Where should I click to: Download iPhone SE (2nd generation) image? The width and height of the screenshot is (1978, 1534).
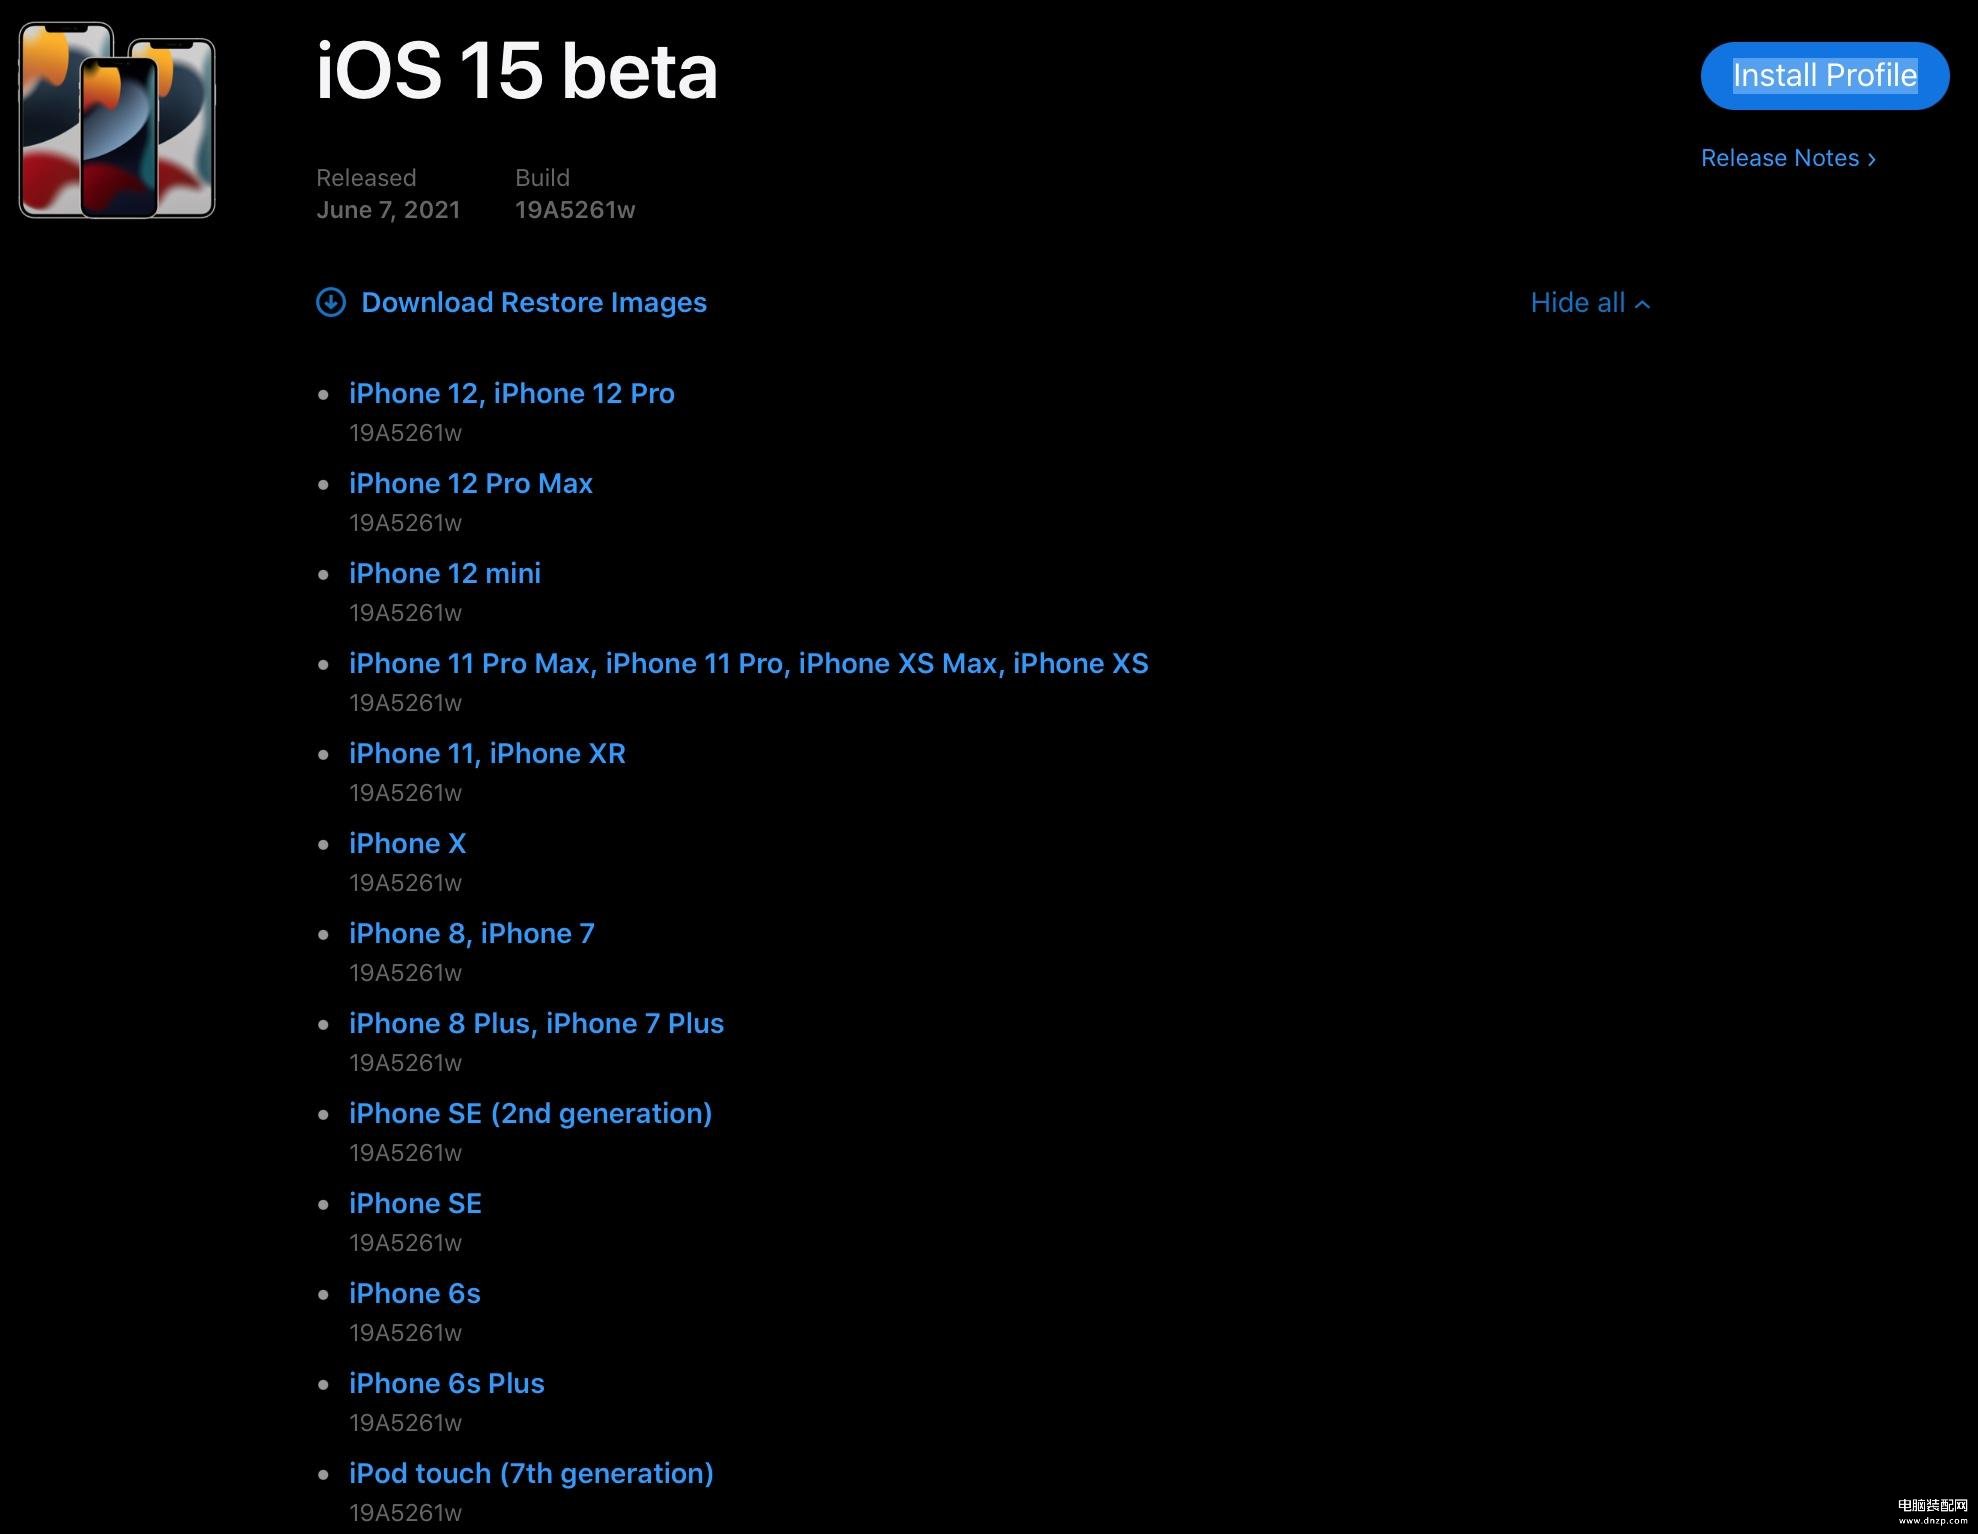(x=530, y=1113)
